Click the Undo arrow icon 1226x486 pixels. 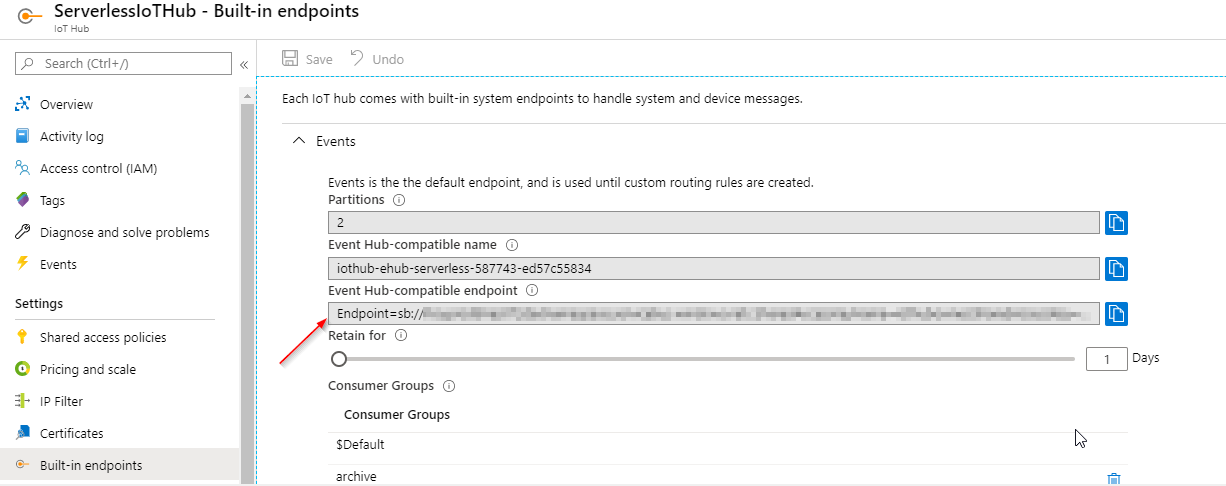click(357, 58)
